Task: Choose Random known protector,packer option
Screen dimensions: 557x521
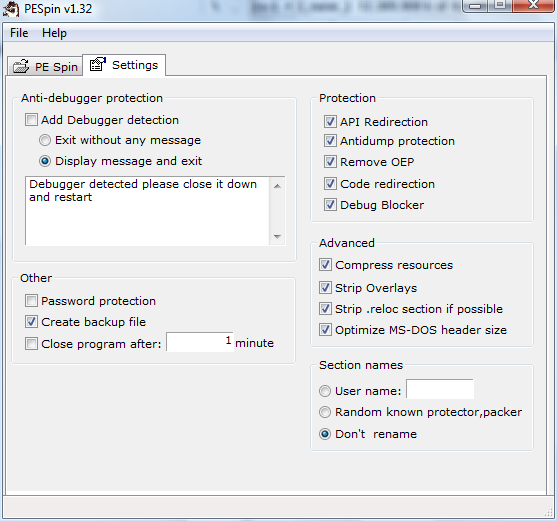Action: pos(325,412)
